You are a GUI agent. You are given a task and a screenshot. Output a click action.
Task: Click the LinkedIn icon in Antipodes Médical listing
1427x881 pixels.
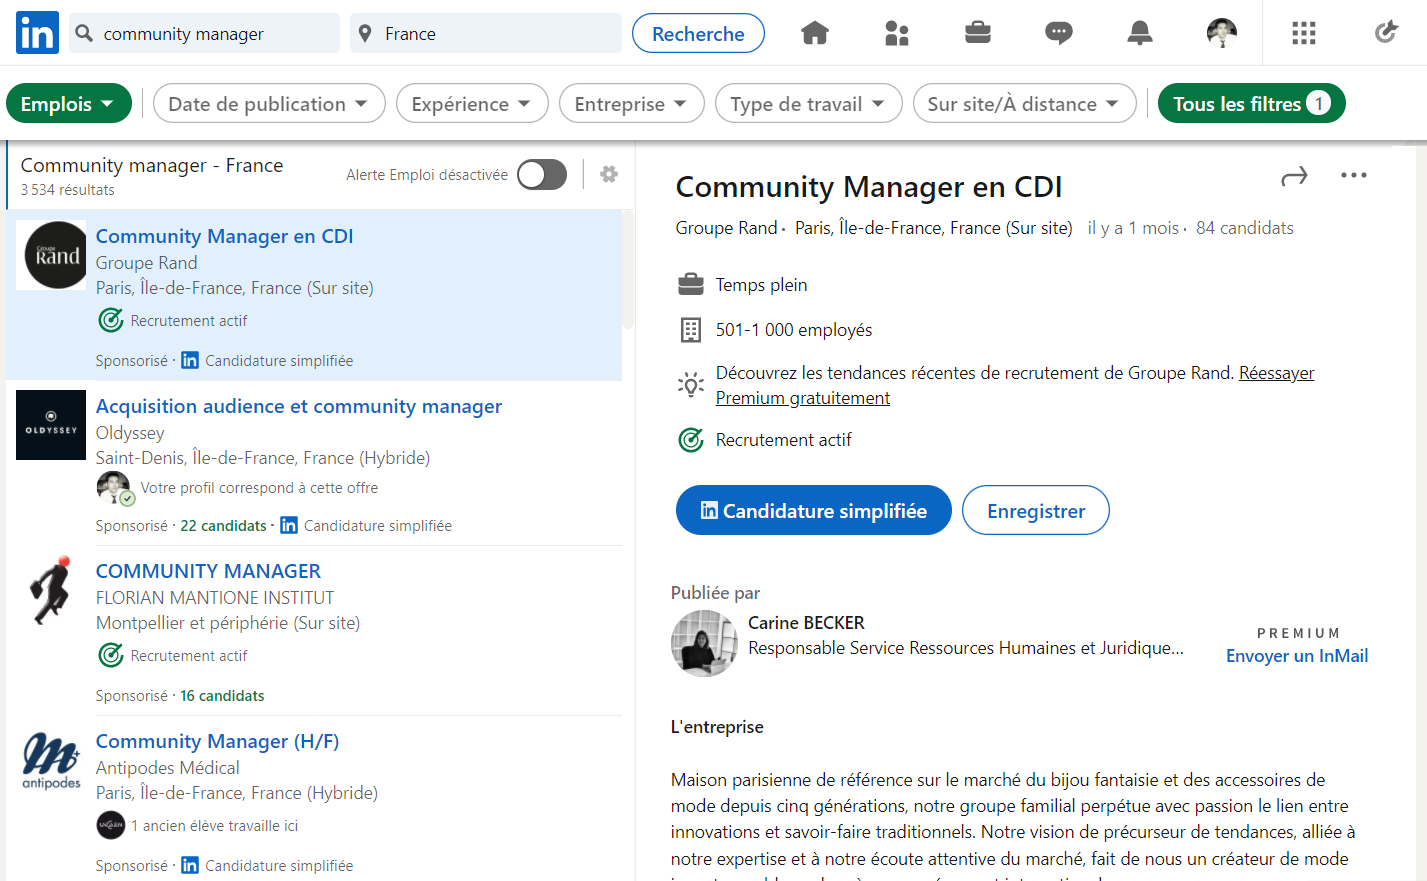click(190, 865)
